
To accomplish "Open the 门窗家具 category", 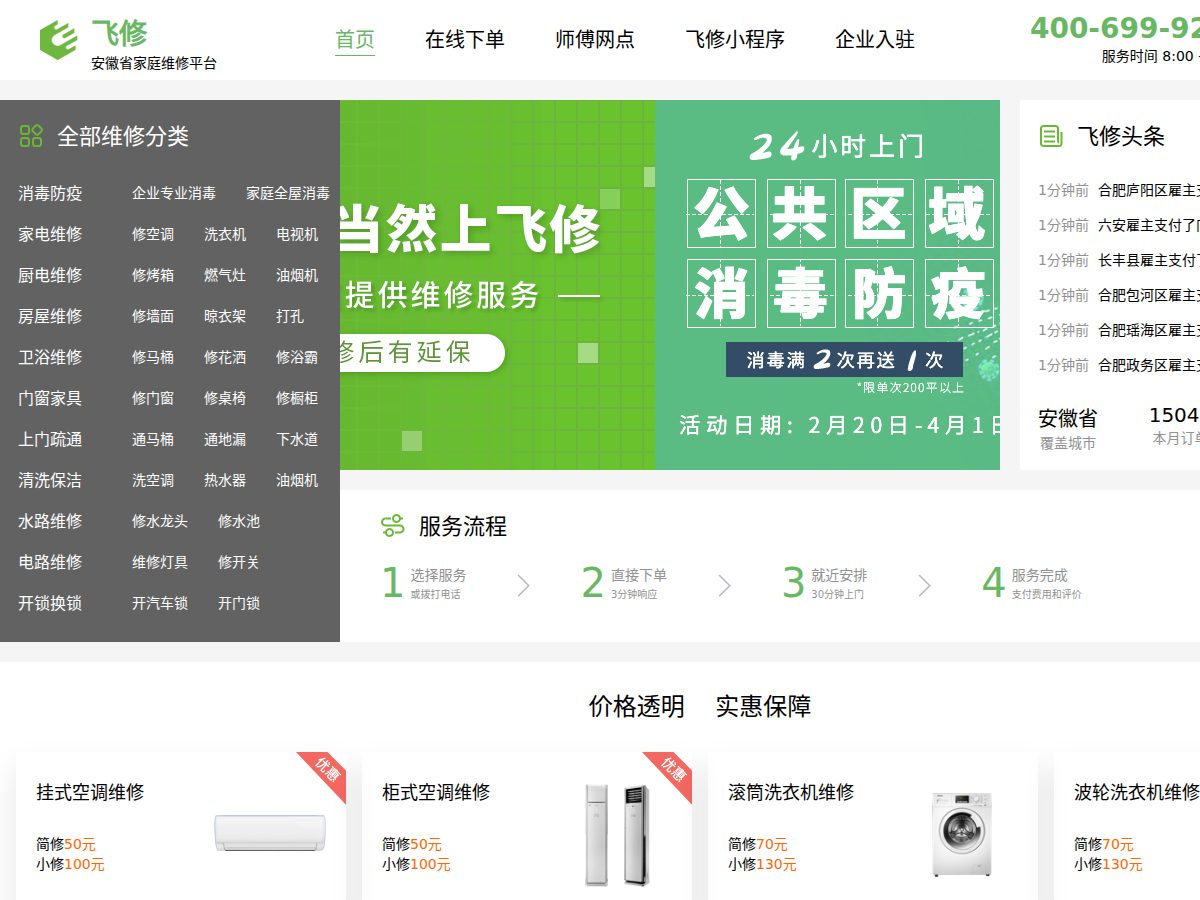I will [x=50, y=398].
